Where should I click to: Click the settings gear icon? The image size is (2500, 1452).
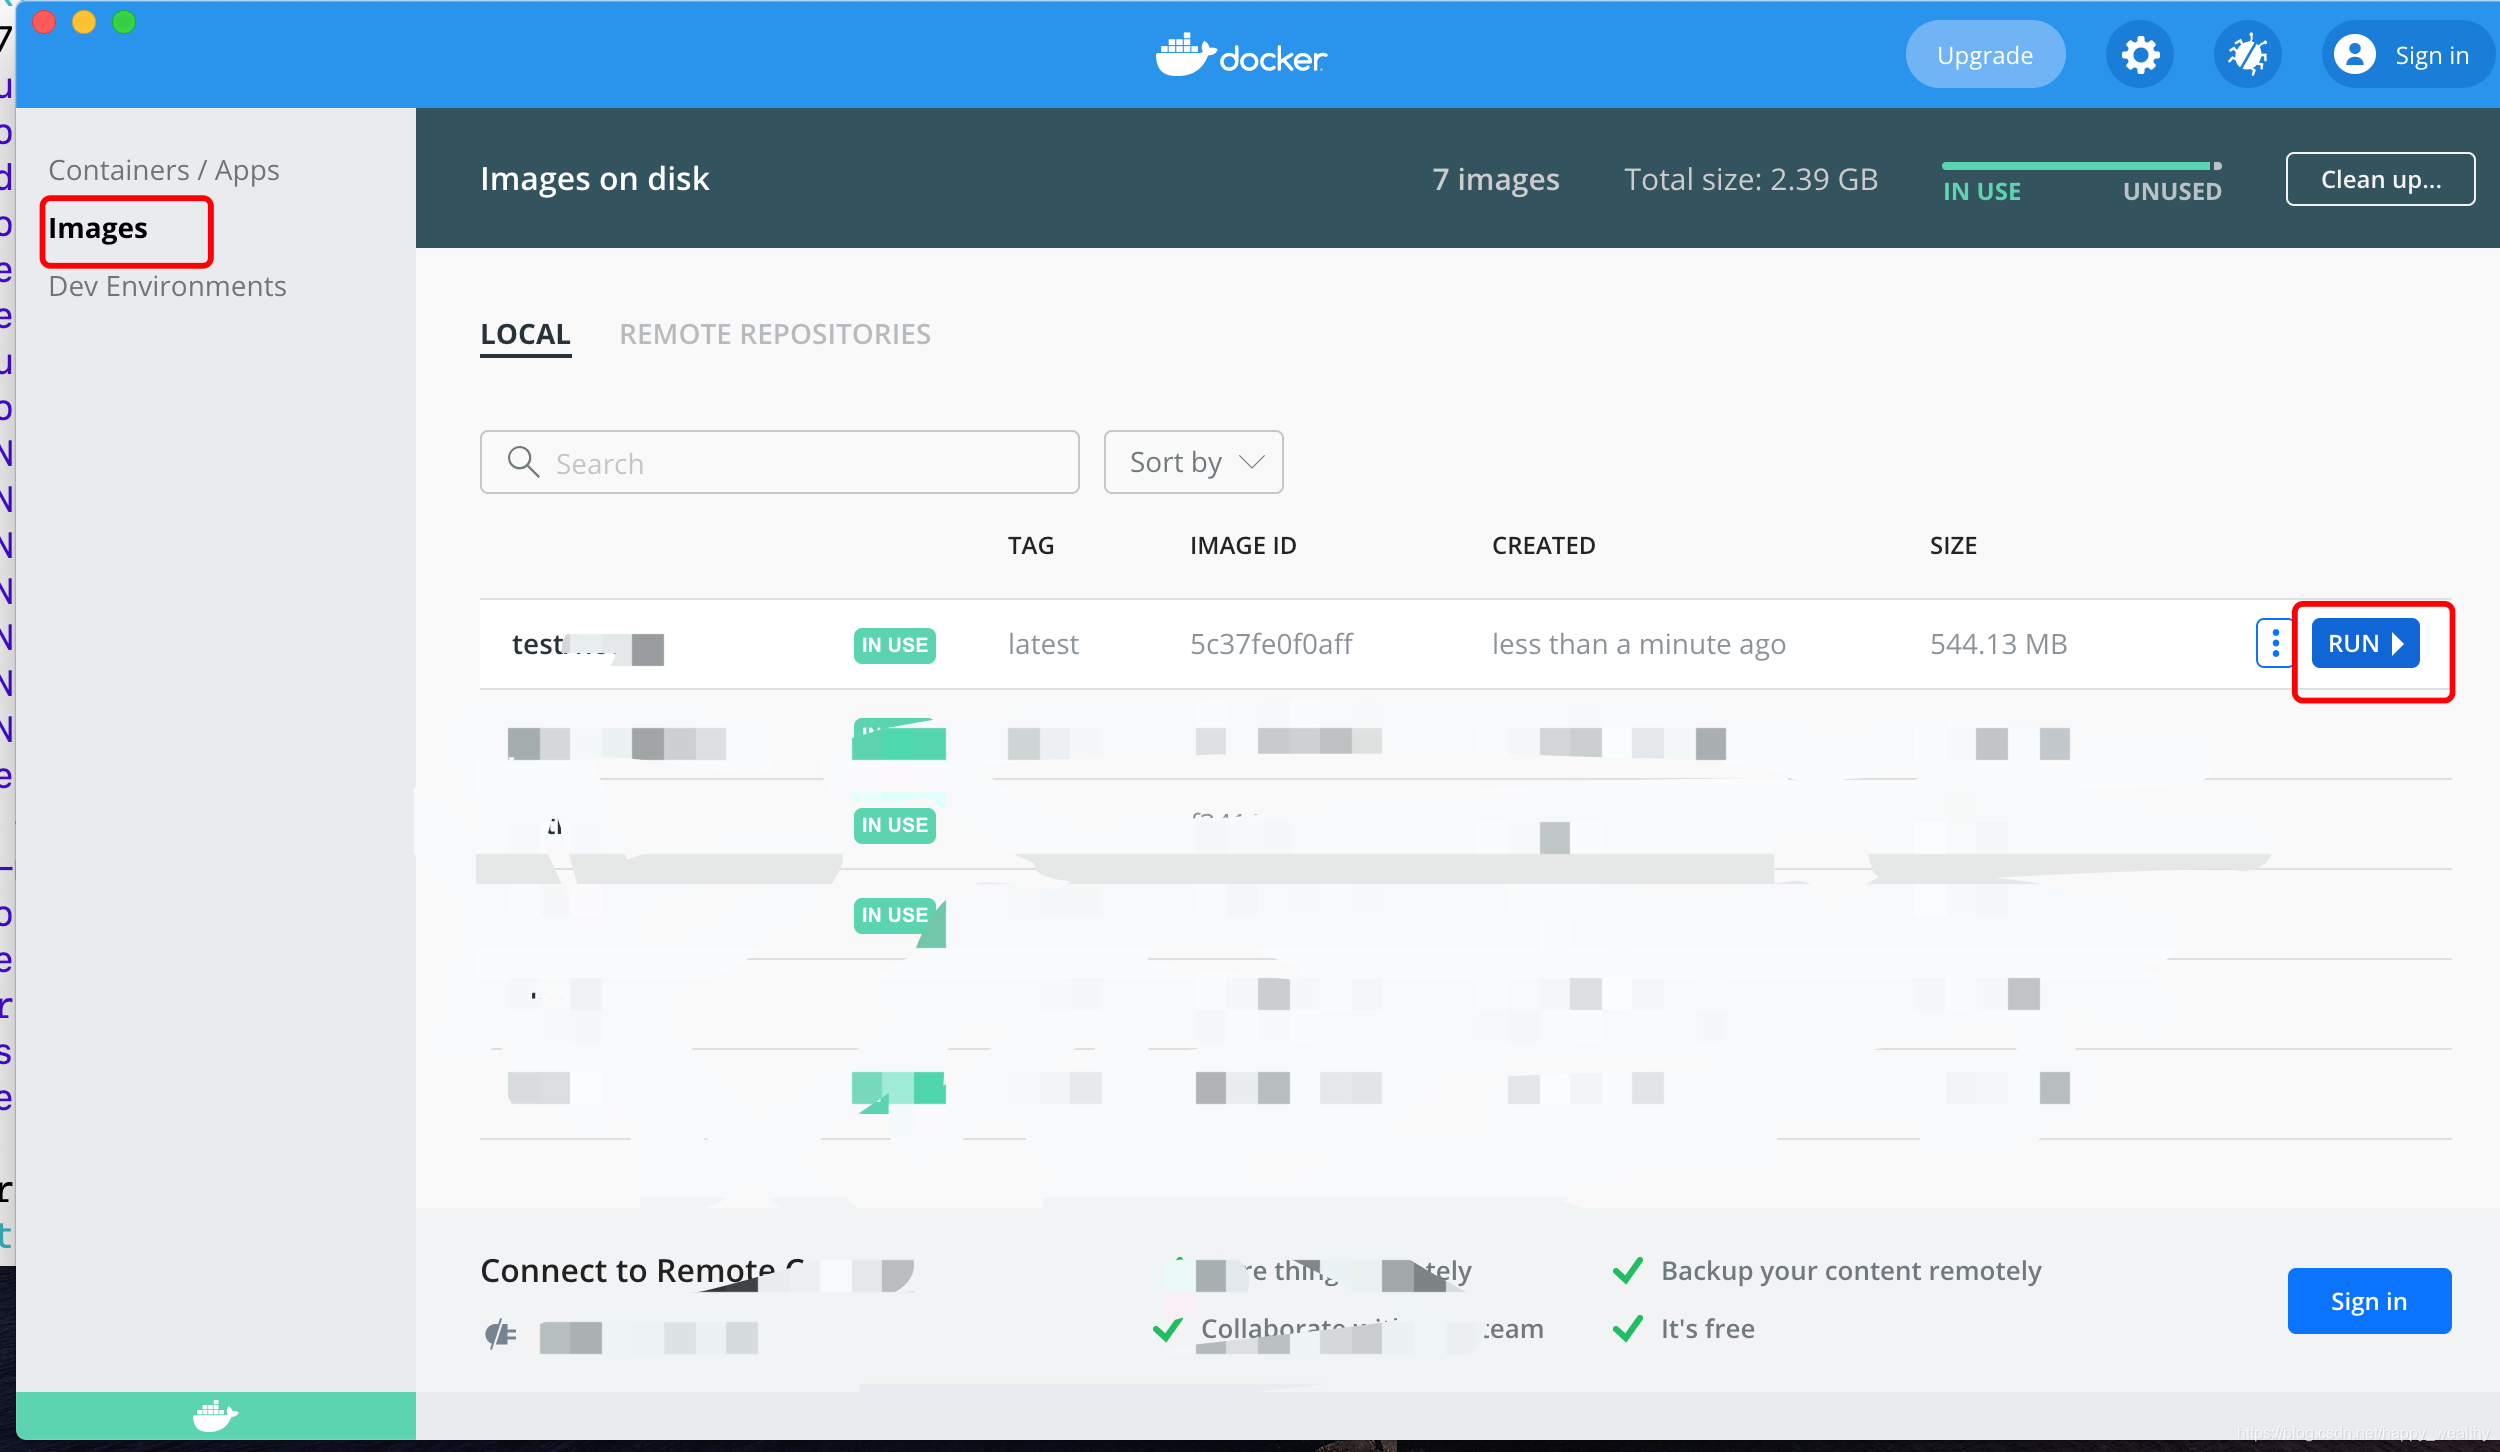[x=2141, y=55]
